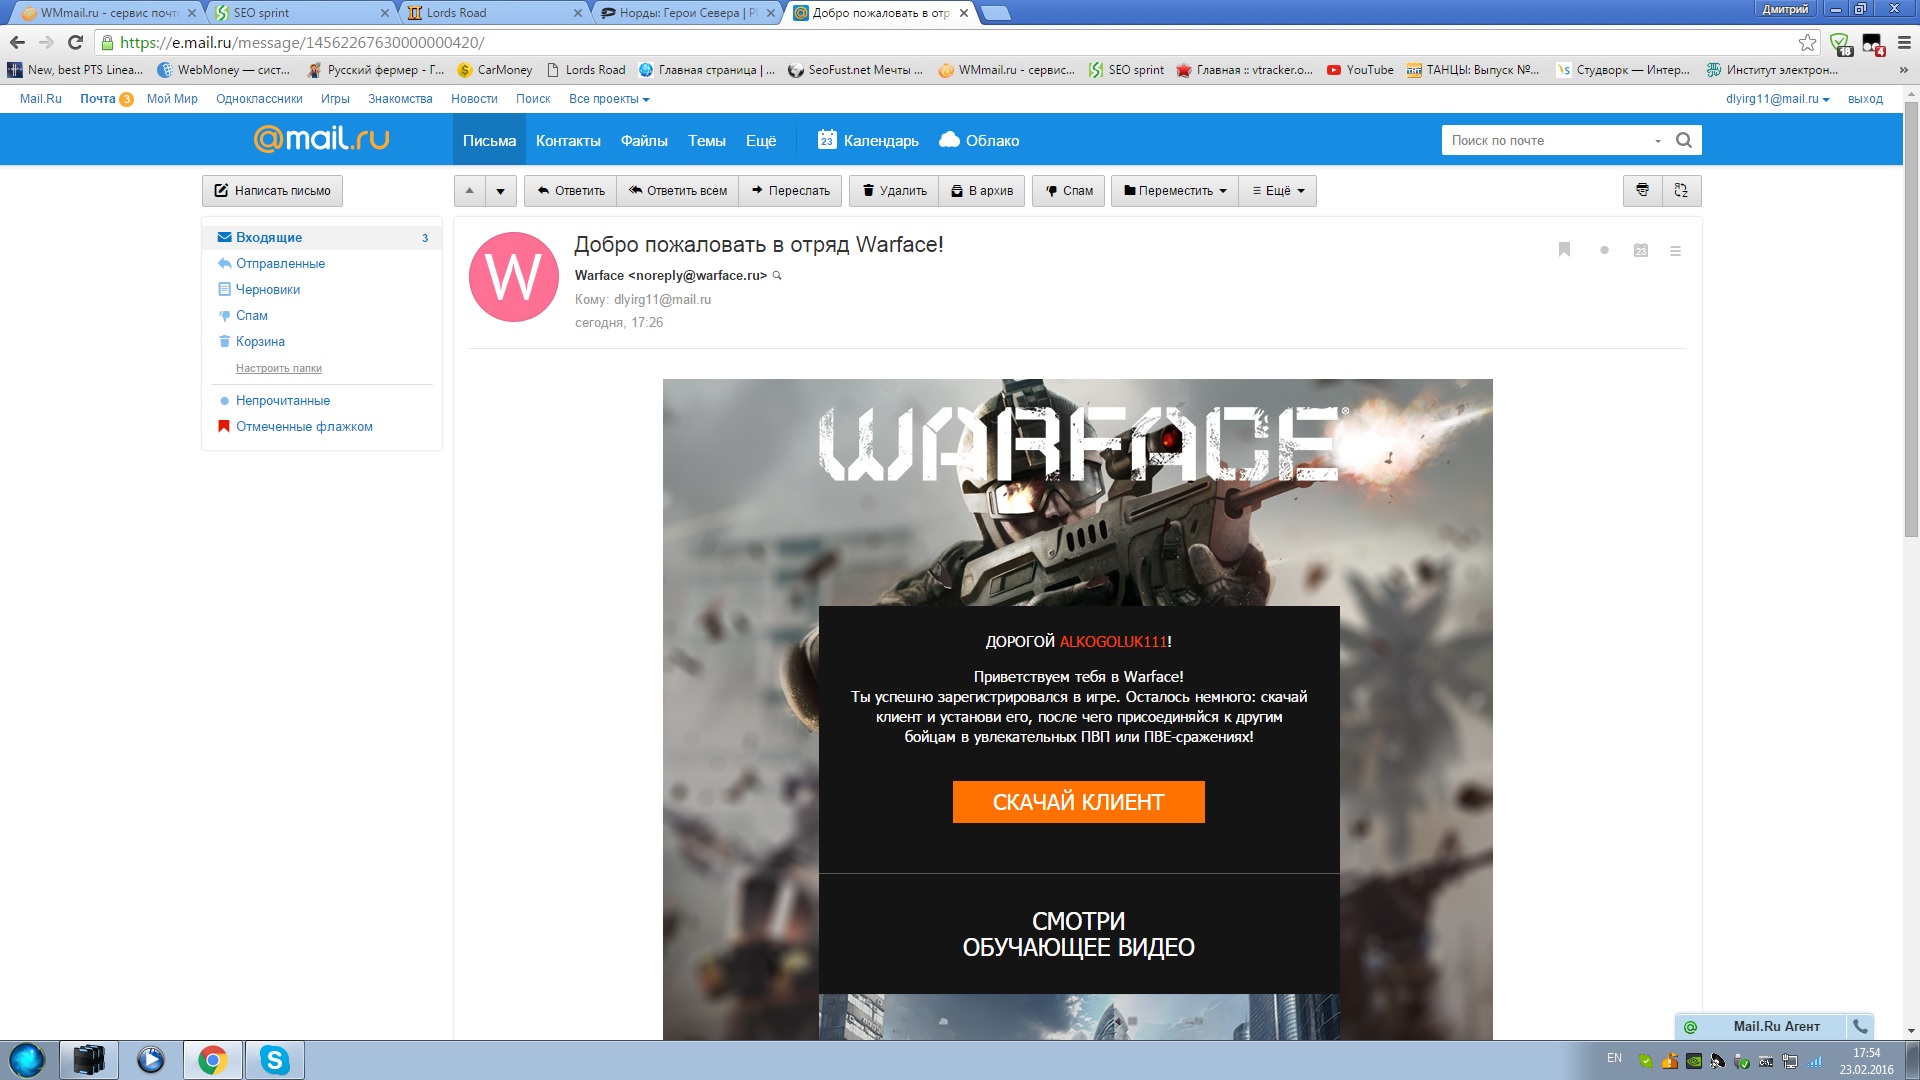Open the search options dropdown arrow
1920x1080 pixels.
(x=1657, y=141)
